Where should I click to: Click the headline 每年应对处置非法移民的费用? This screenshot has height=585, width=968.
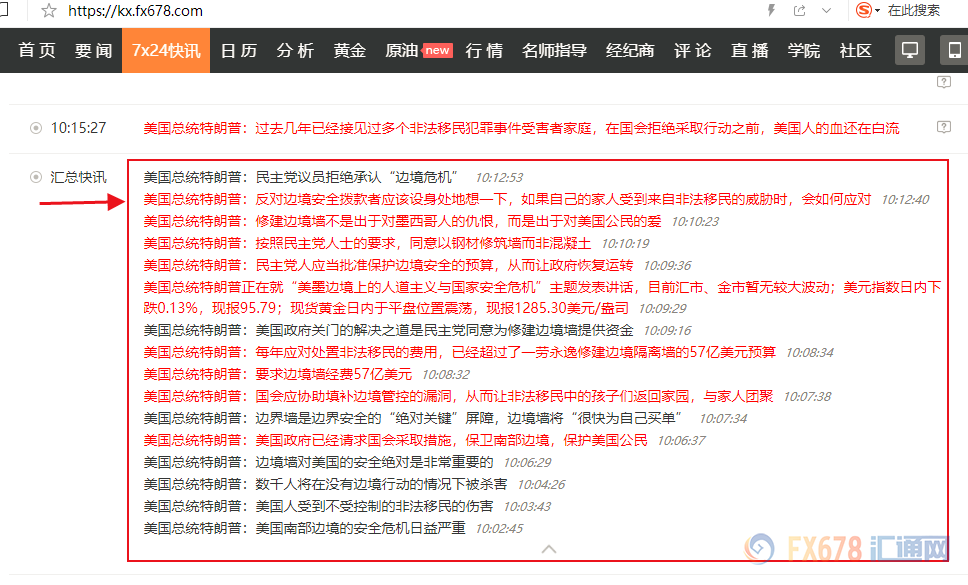(459, 352)
